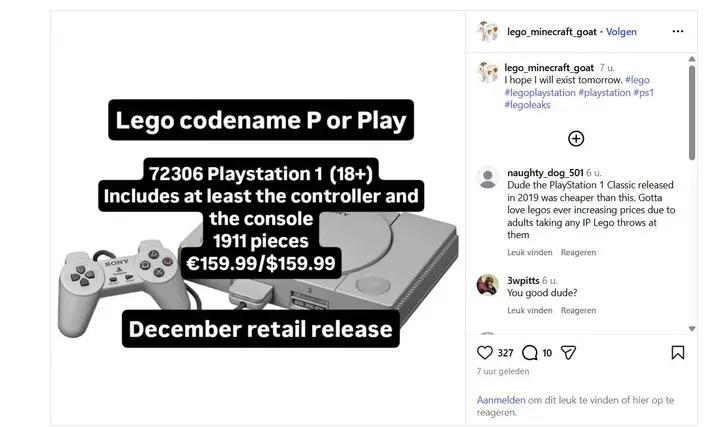The image size is (720, 427).
Task: Open comments via speech bubble icon
Action: click(x=529, y=353)
